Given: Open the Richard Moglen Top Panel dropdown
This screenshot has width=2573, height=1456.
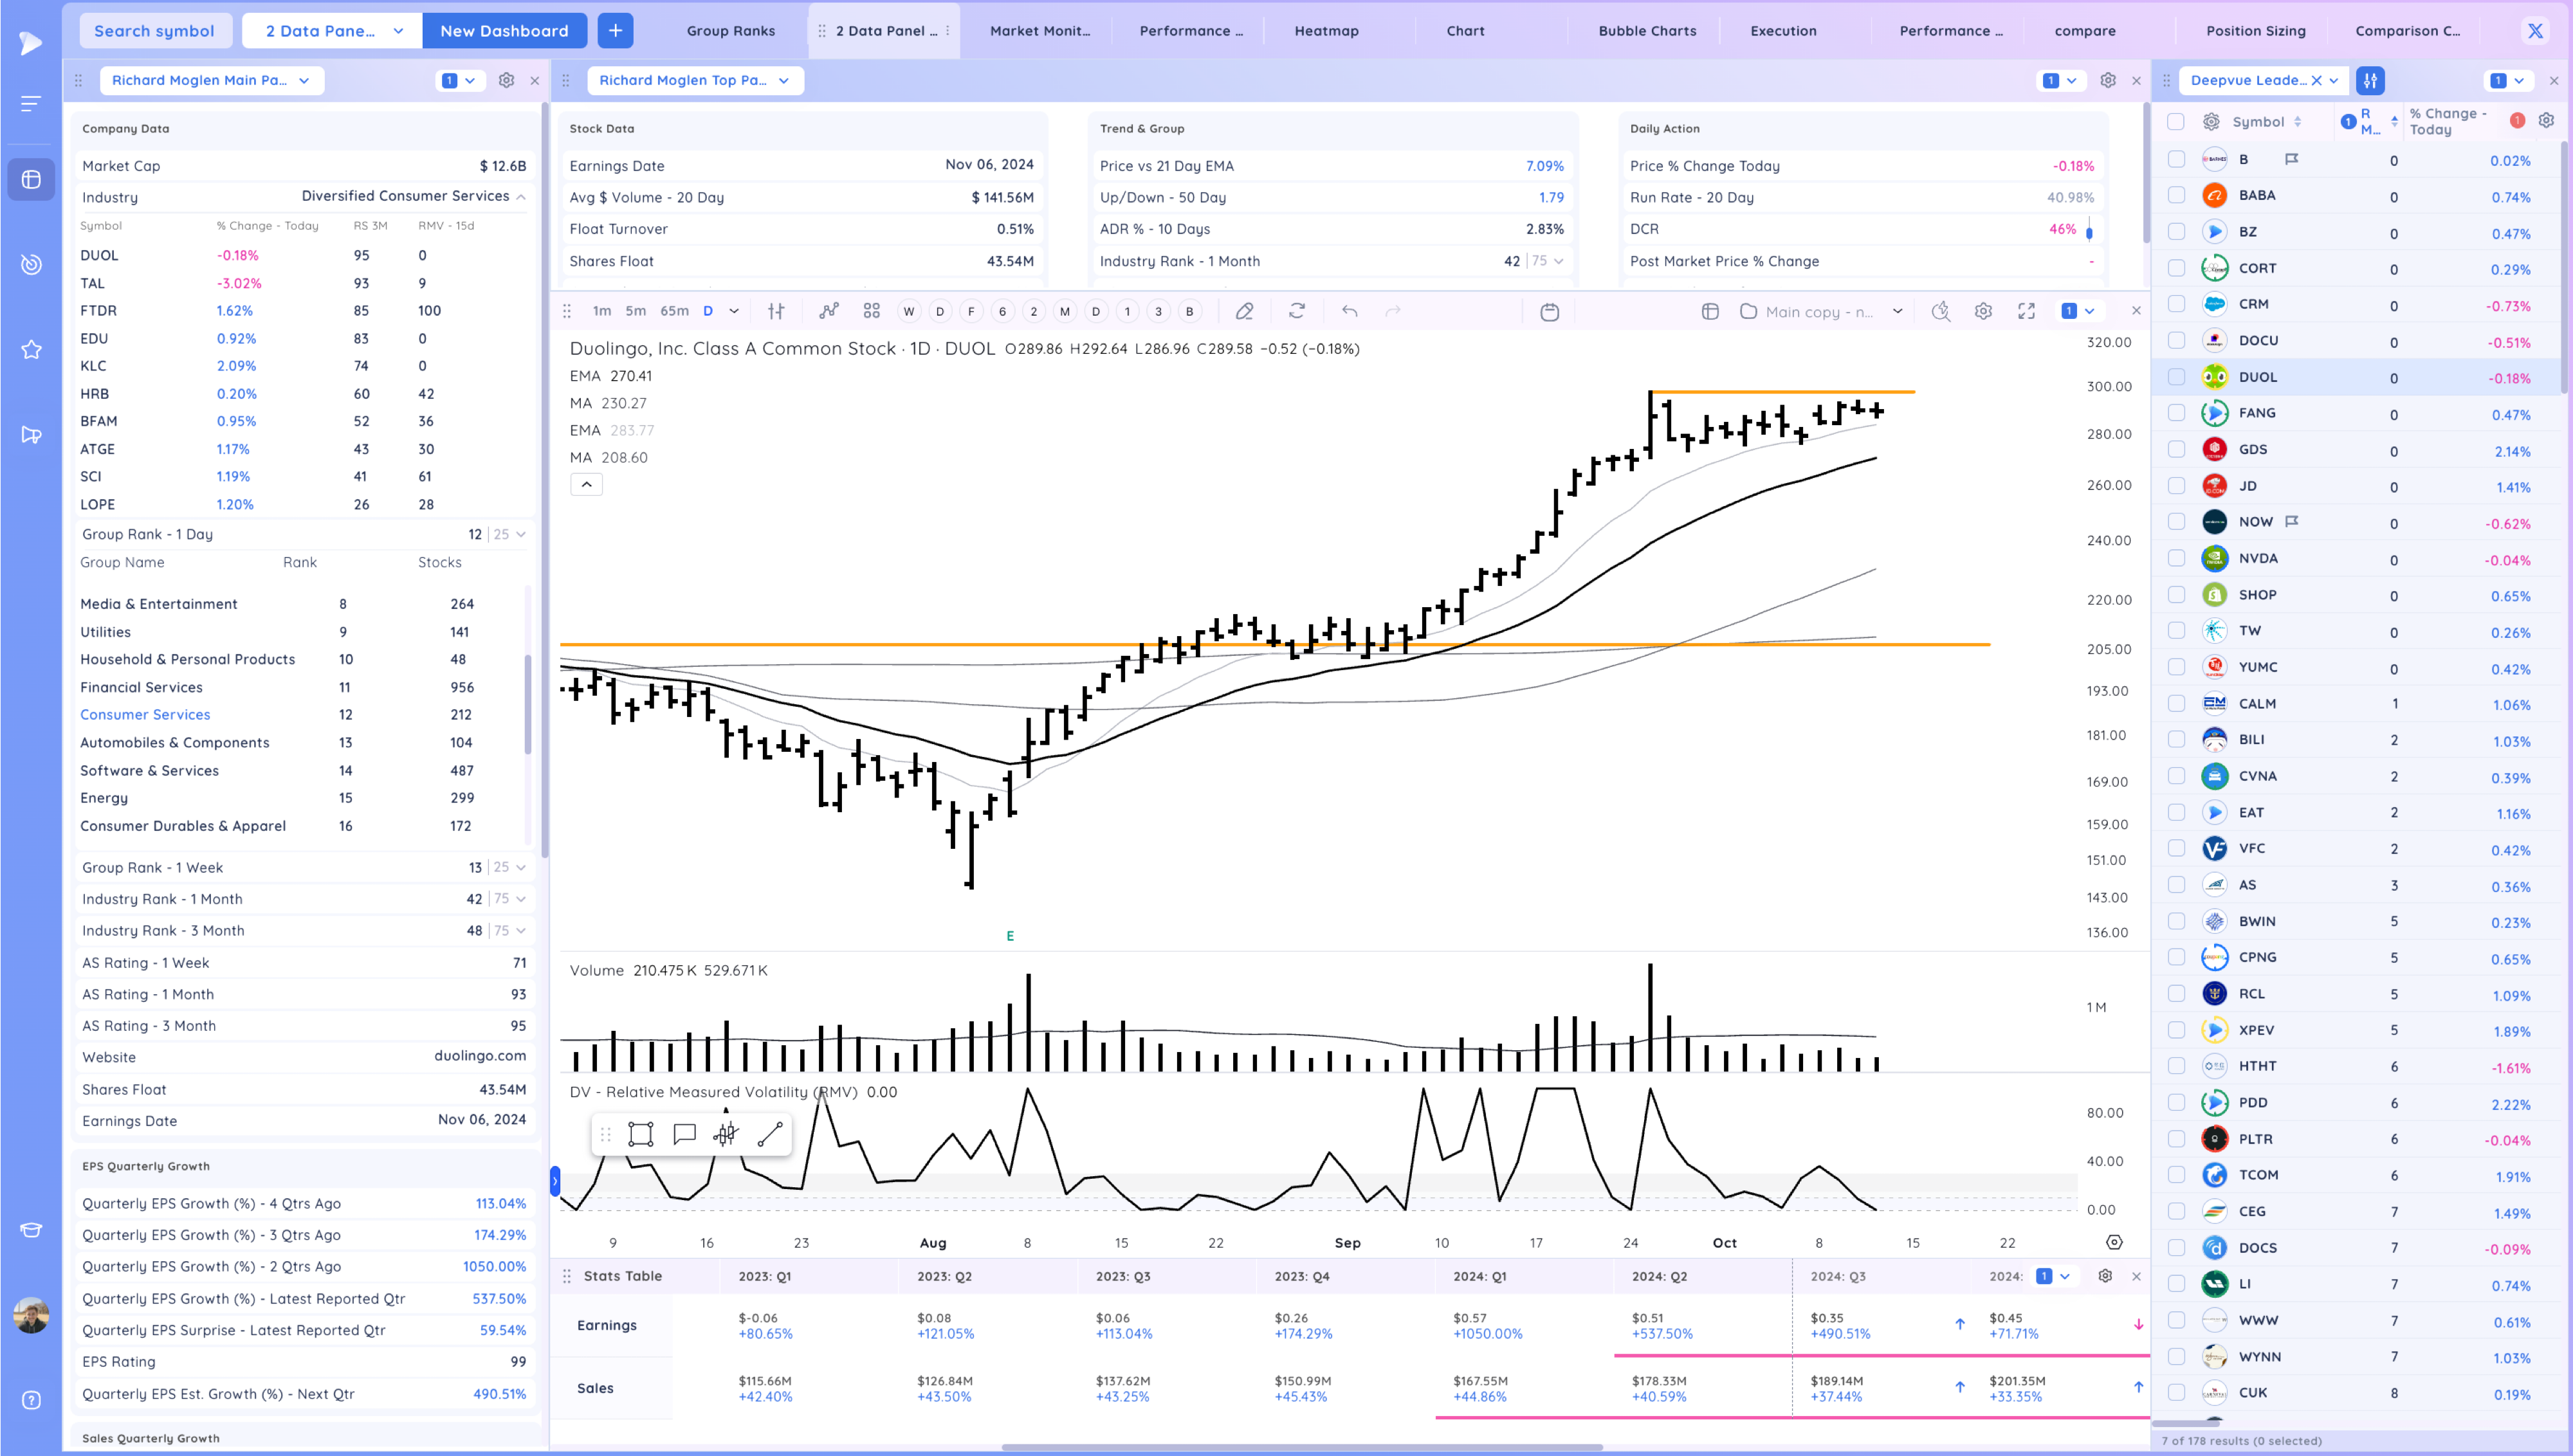Looking at the screenshot, I should pyautogui.click(x=694, y=80).
